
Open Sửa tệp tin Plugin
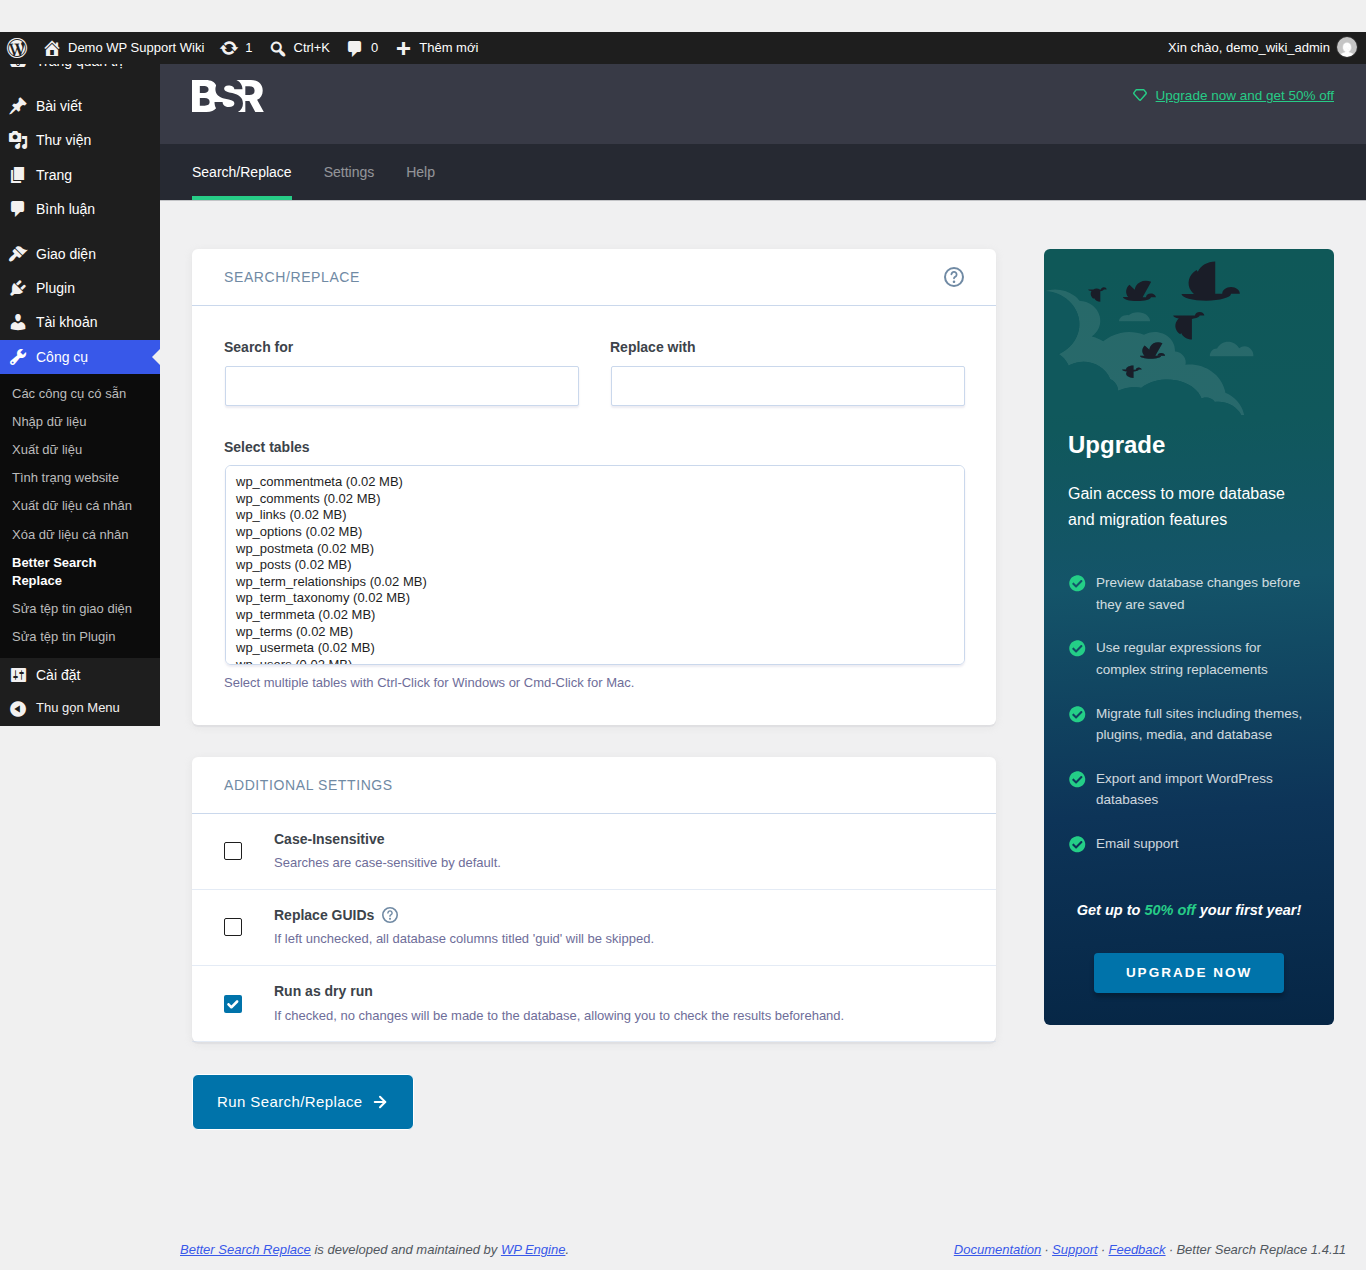click(x=64, y=637)
